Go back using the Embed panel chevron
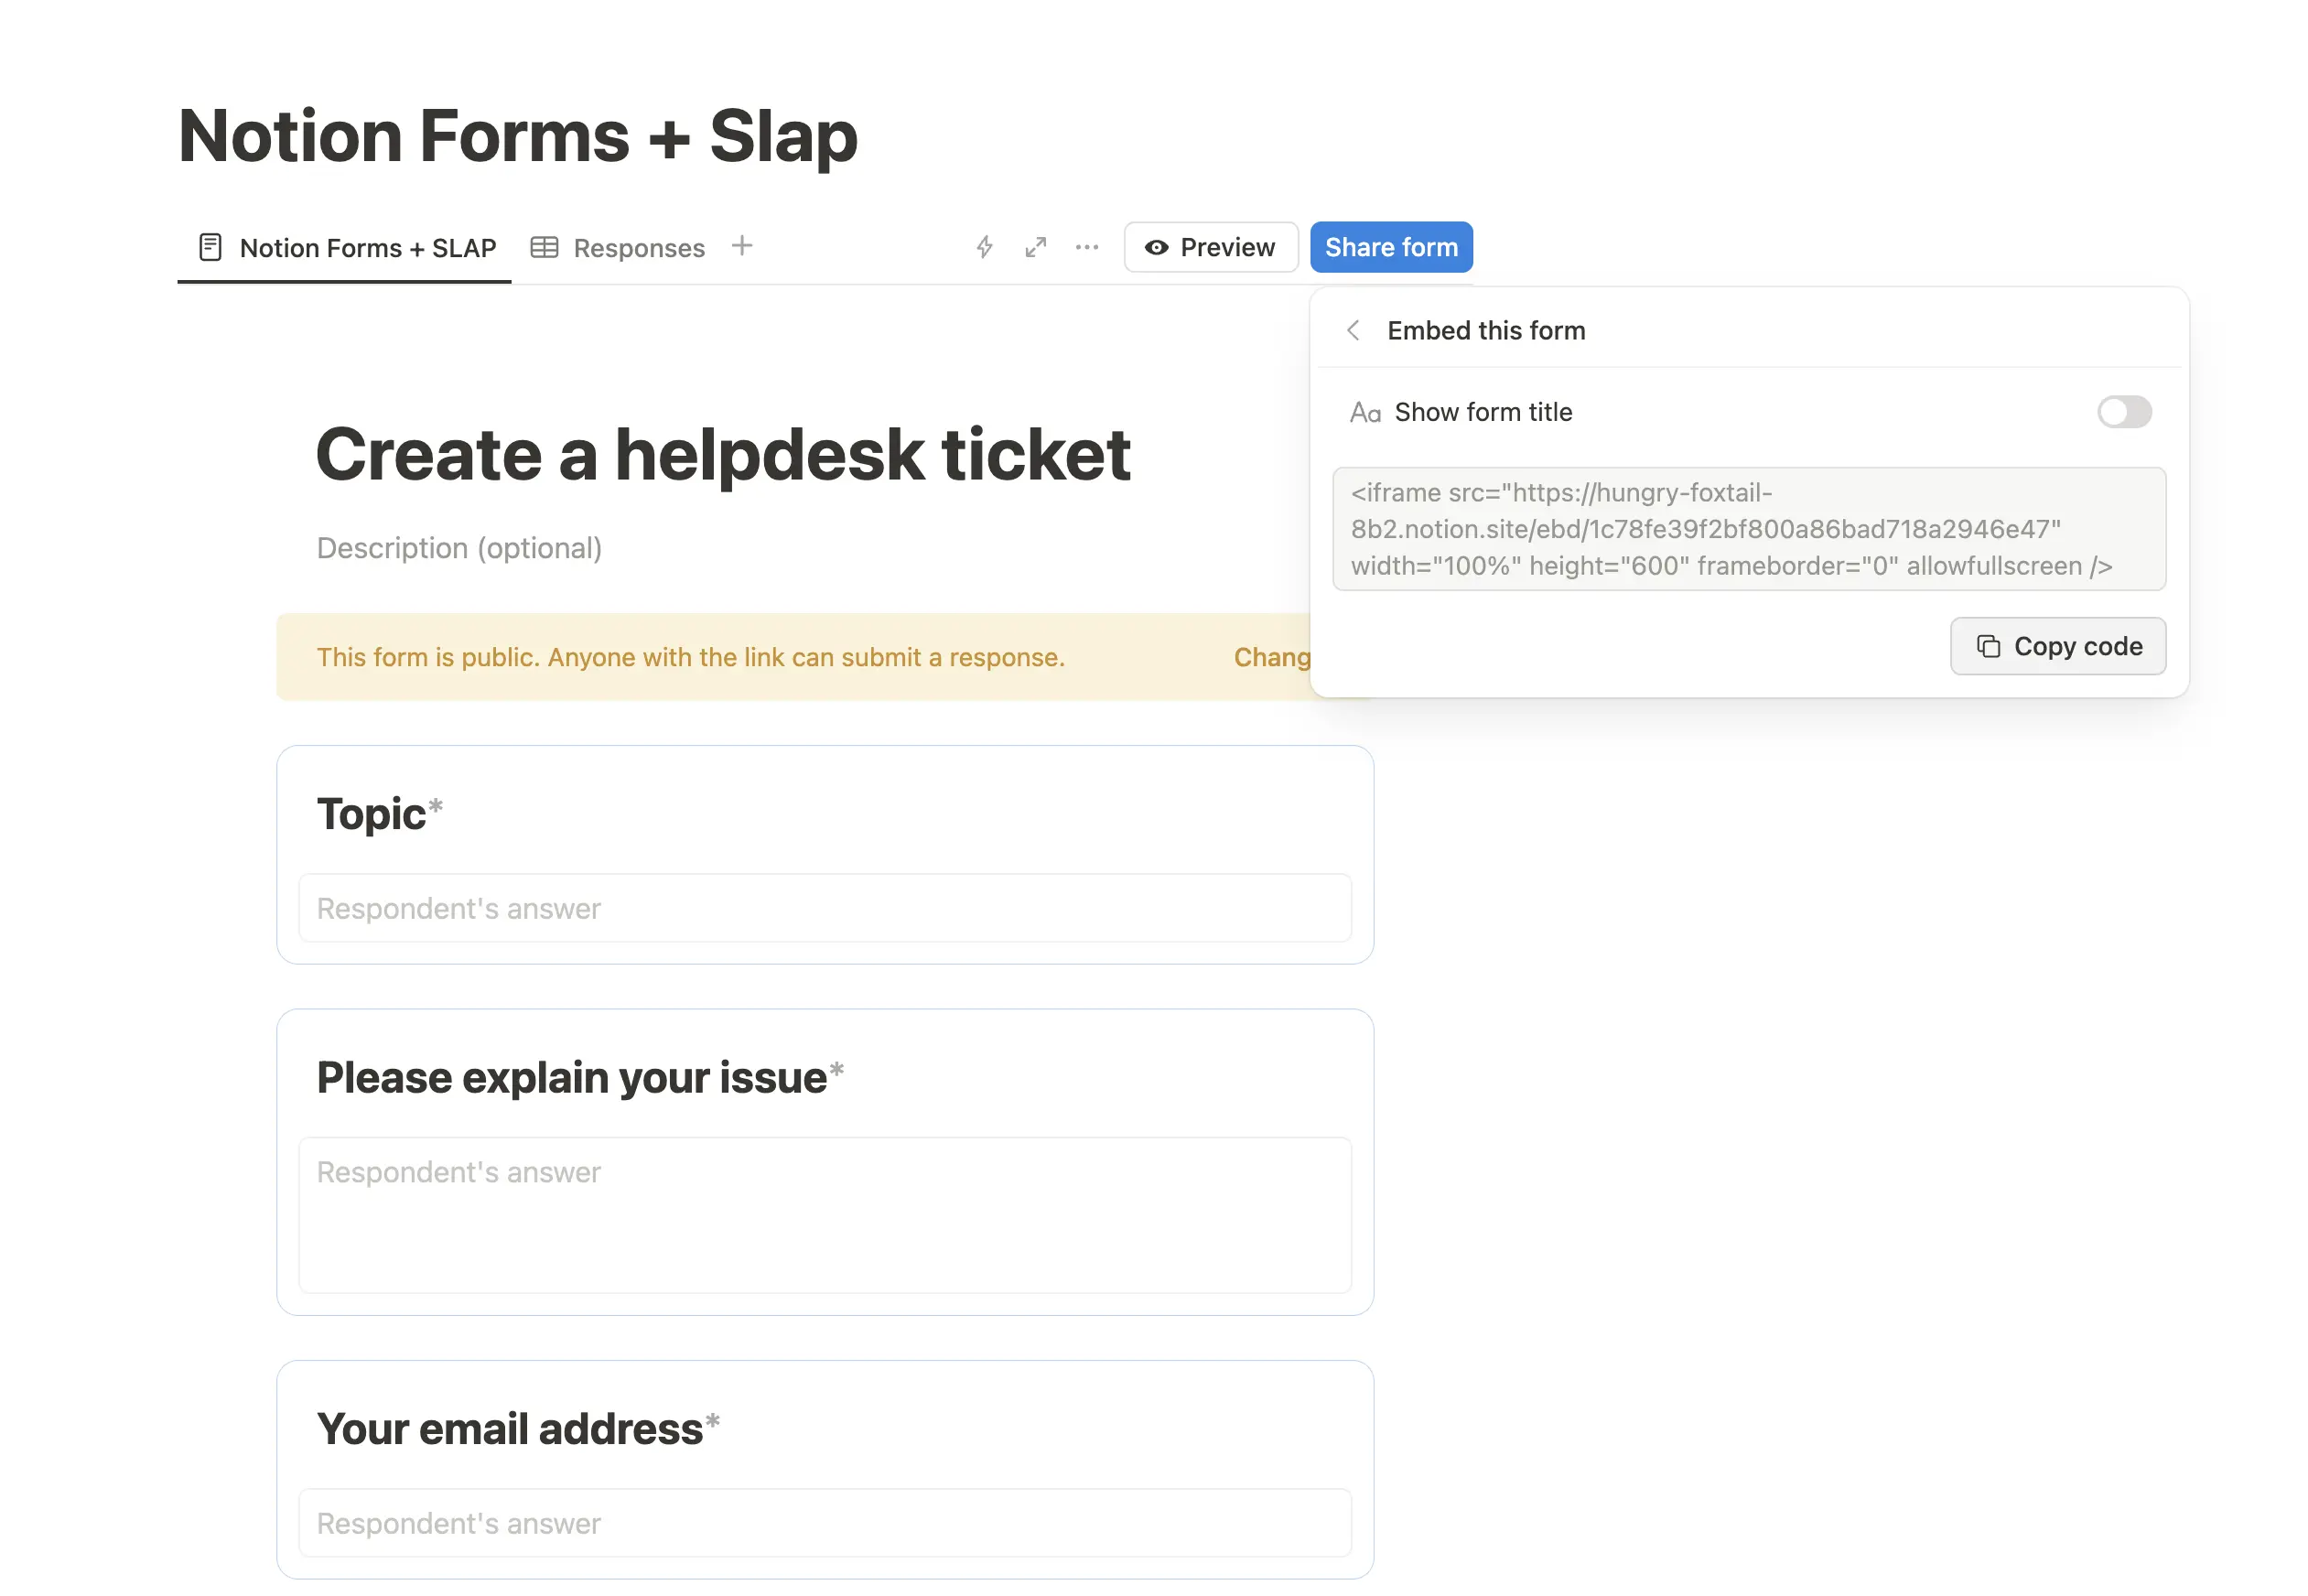This screenshot has height=1596, width=2308. tap(1353, 330)
